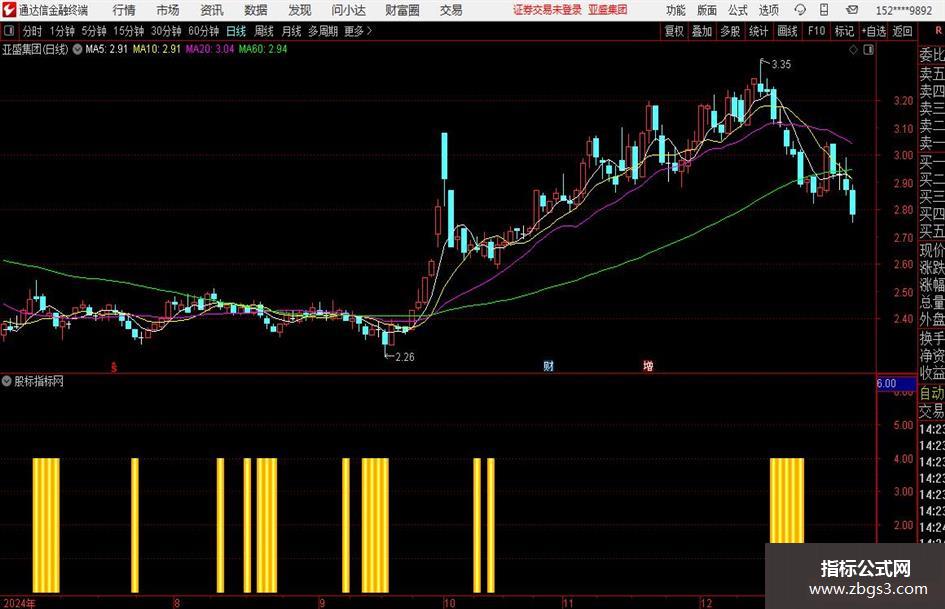Click the 复权 toolbar button
The width and height of the screenshot is (945, 609).
[x=674, y=31]
